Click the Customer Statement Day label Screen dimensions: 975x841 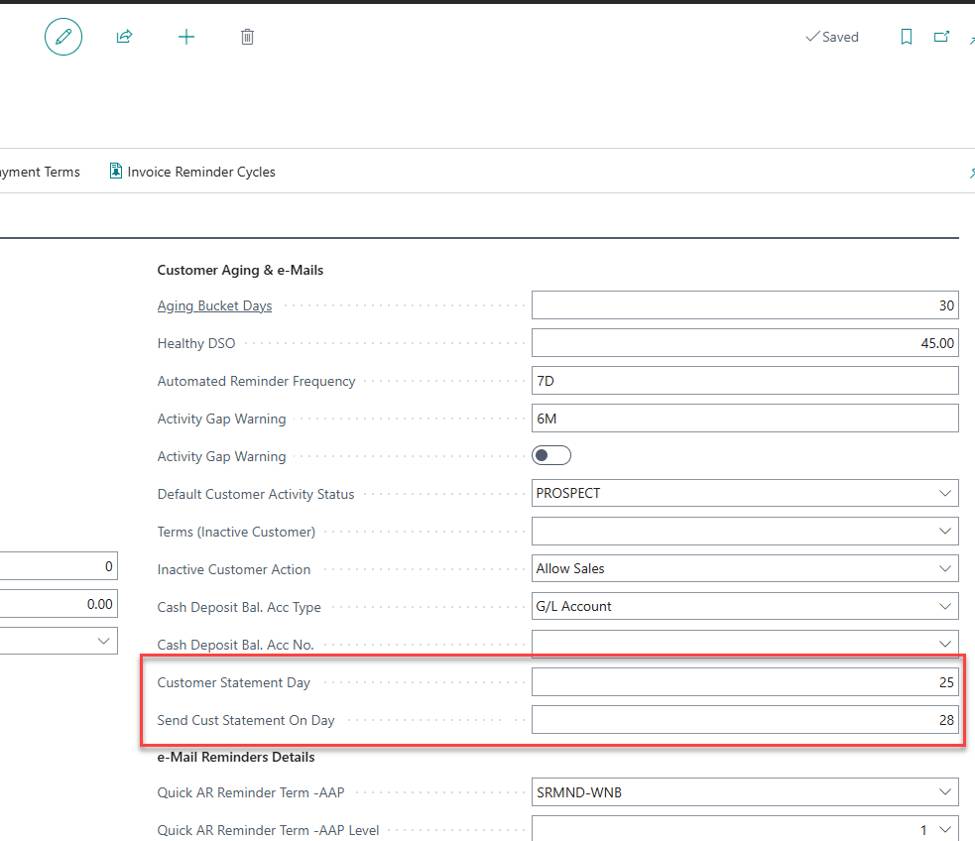[234, 682]
